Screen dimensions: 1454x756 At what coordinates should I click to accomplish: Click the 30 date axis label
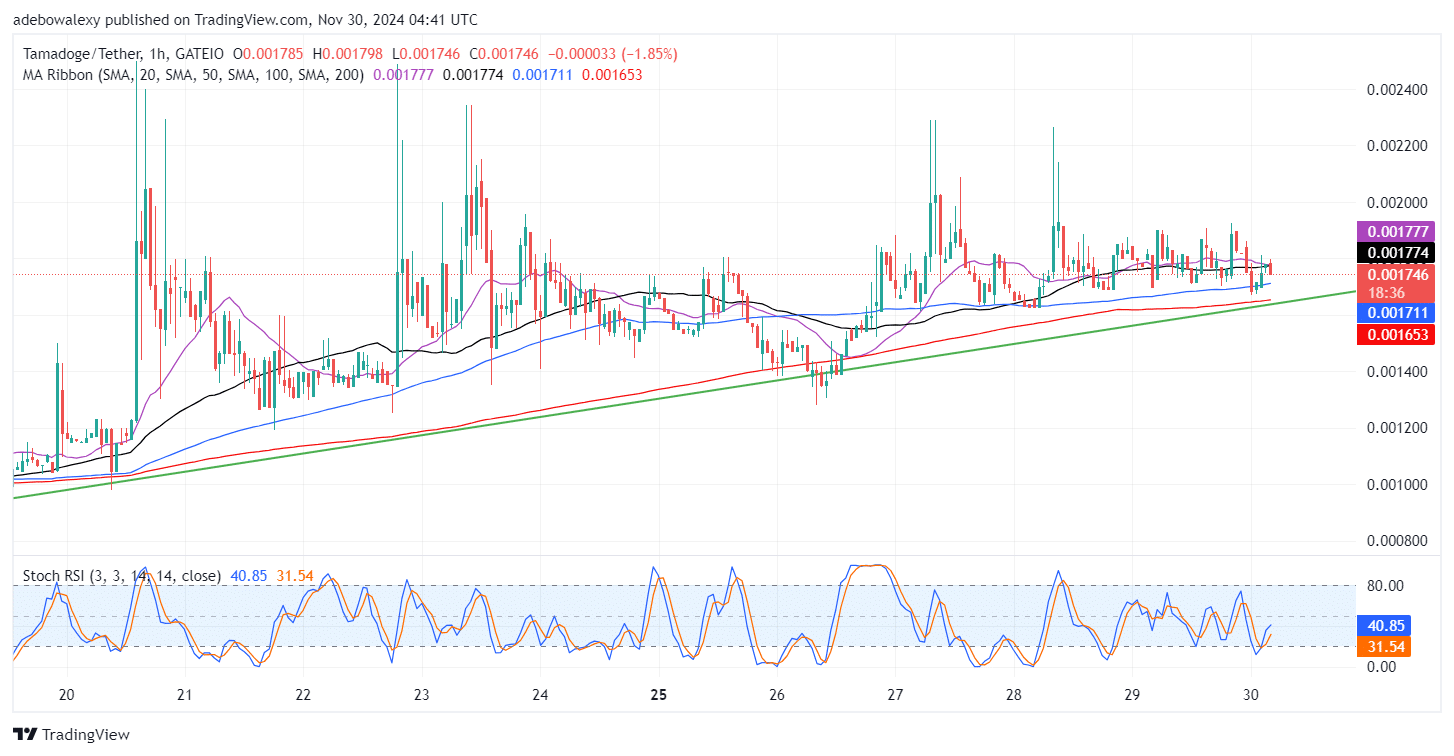1250,694
